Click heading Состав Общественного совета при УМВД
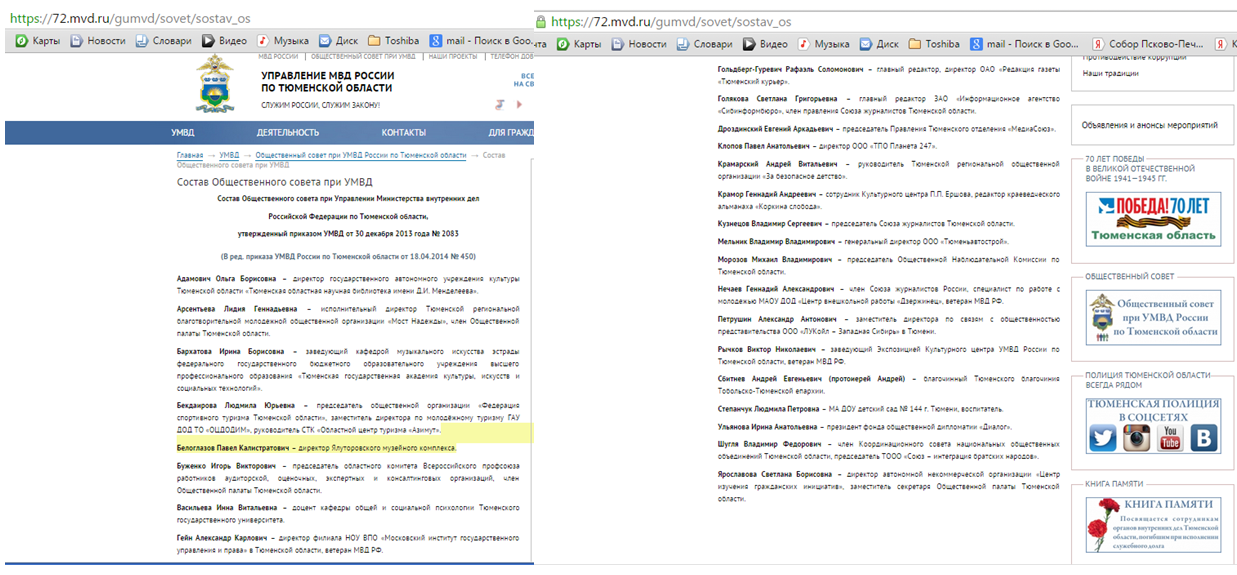The image size is (1237, 575). point(276,182)
